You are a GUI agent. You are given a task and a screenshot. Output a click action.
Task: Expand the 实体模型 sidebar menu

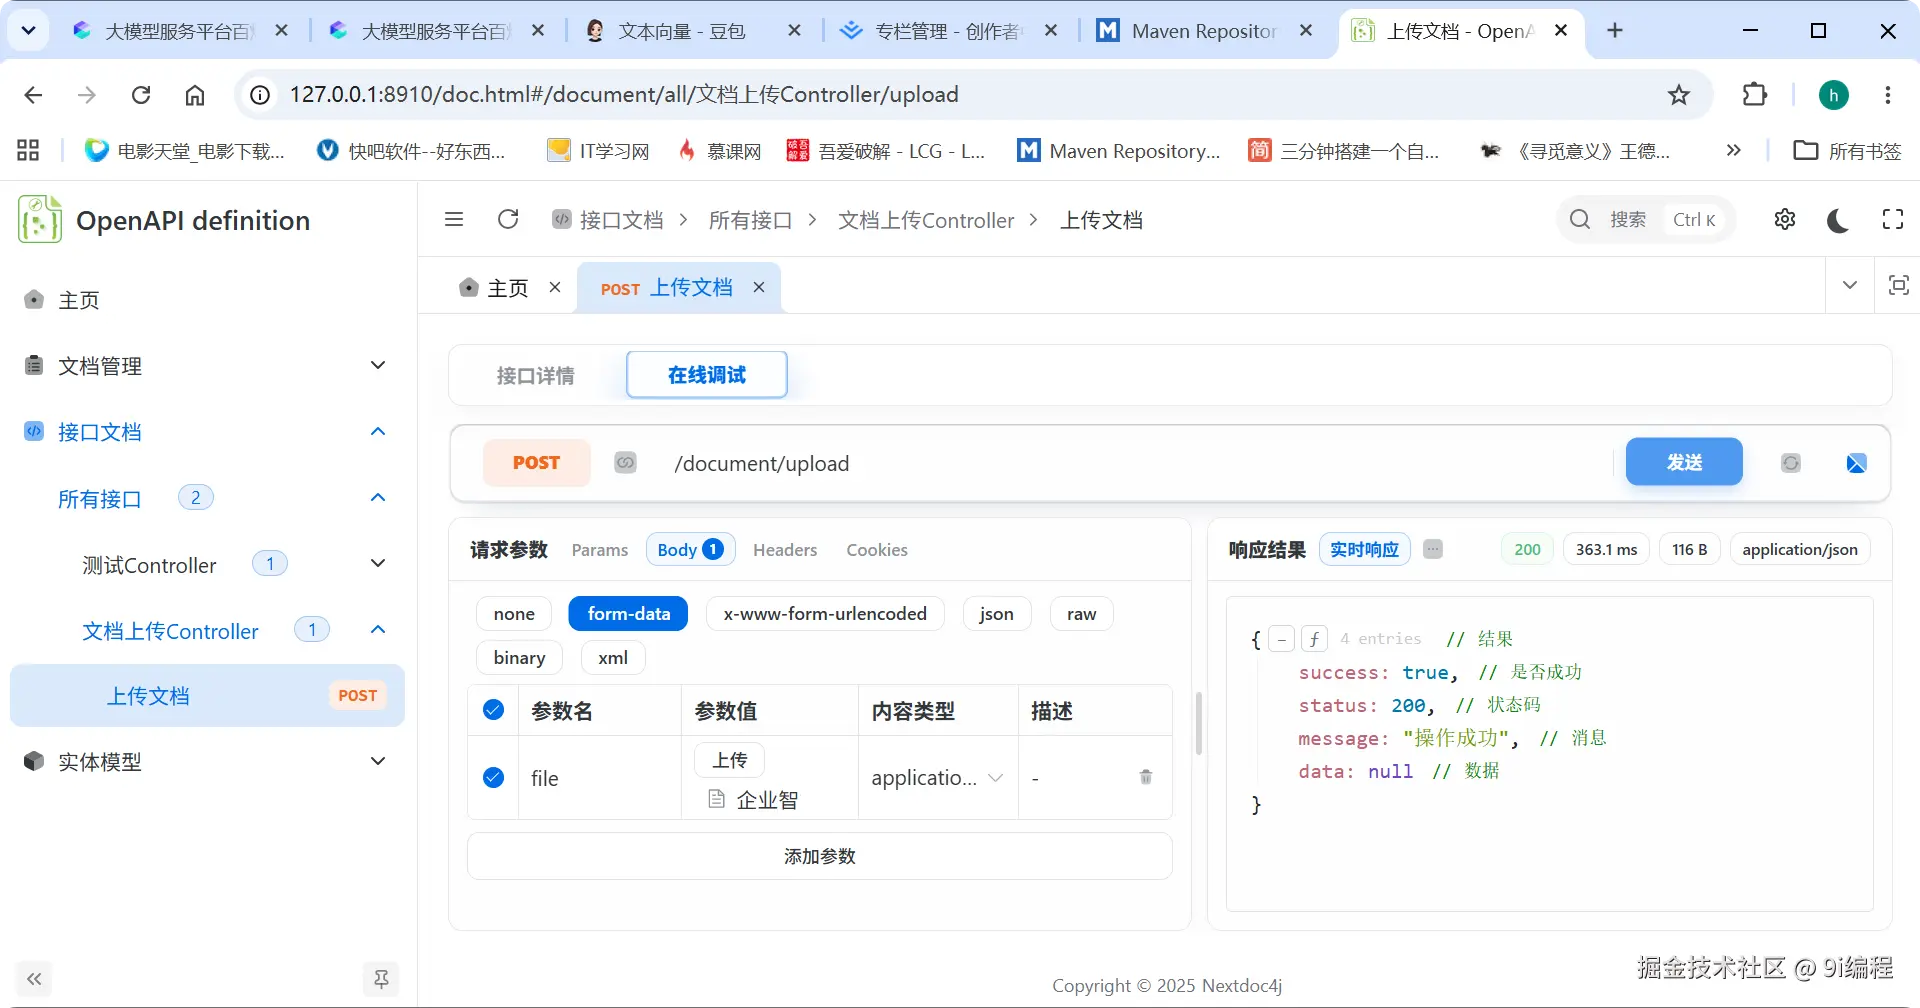[205, 762]
